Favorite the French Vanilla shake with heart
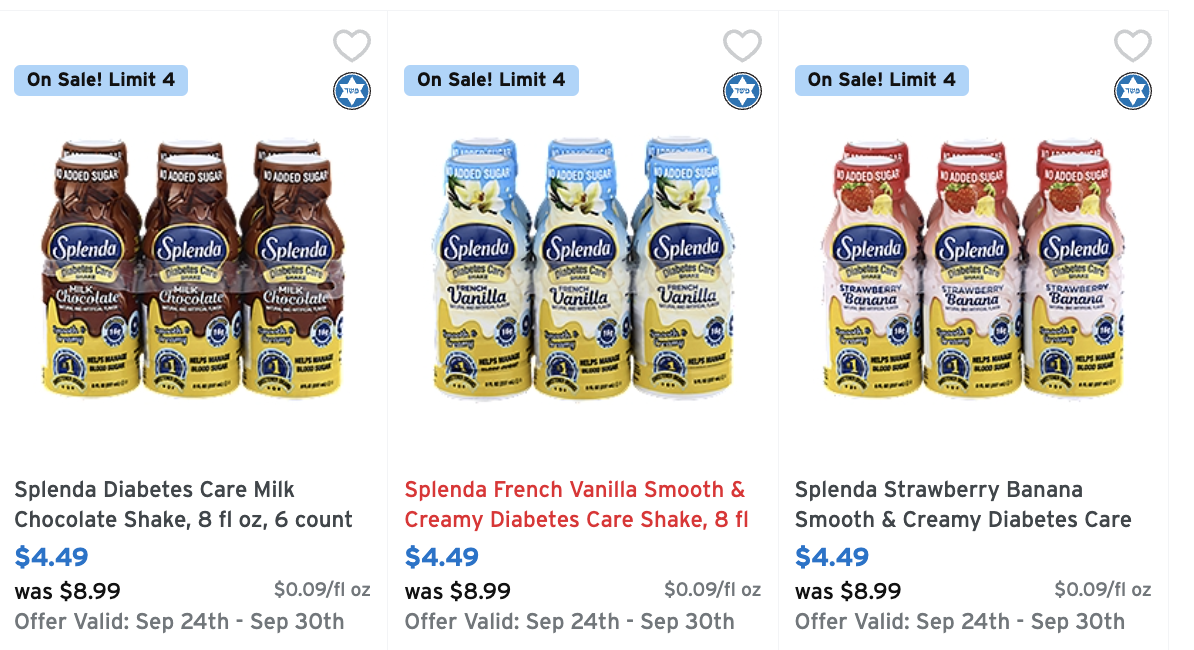 [x=742, y=46]
